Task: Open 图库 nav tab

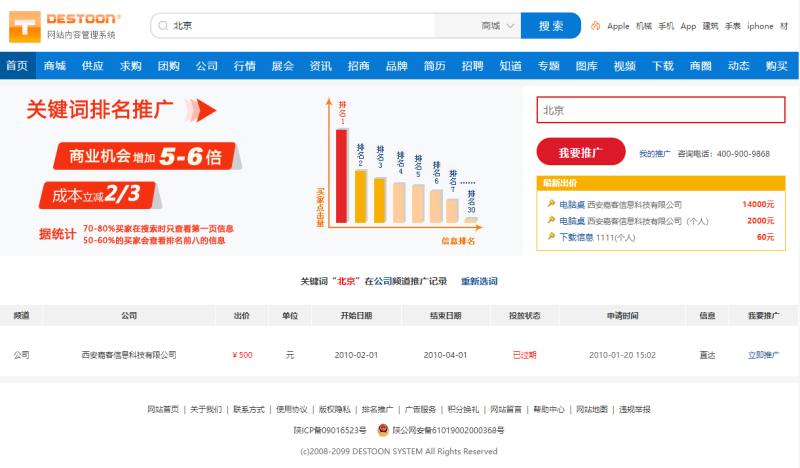Action: (587, 65)
